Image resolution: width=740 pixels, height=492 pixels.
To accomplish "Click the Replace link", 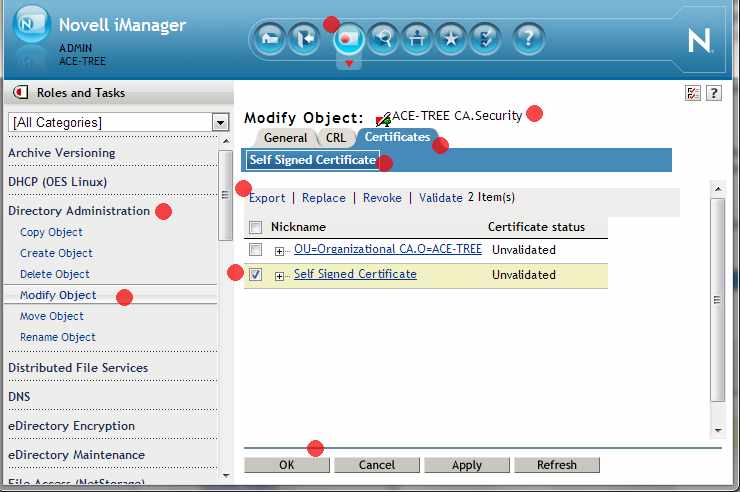I will [x=324, y=198].
